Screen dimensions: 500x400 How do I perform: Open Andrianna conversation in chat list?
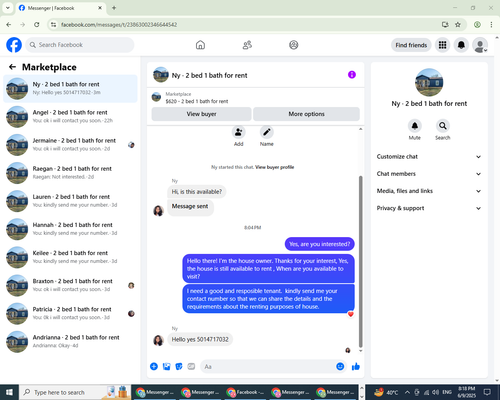click(70, 341)
